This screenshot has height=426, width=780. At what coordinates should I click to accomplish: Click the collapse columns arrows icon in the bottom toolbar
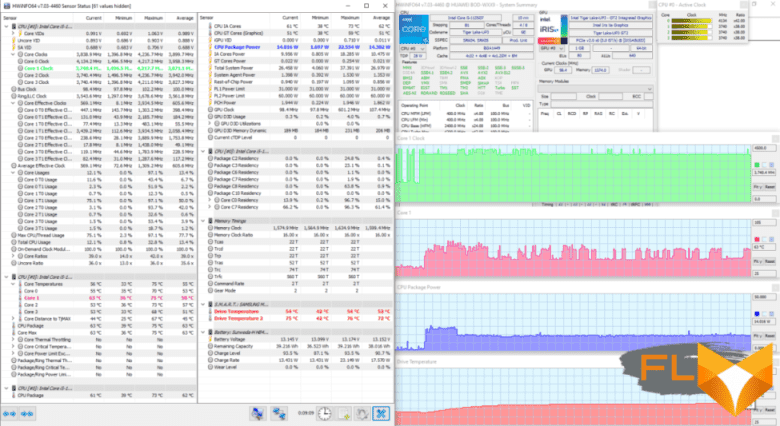click(27, 414)
